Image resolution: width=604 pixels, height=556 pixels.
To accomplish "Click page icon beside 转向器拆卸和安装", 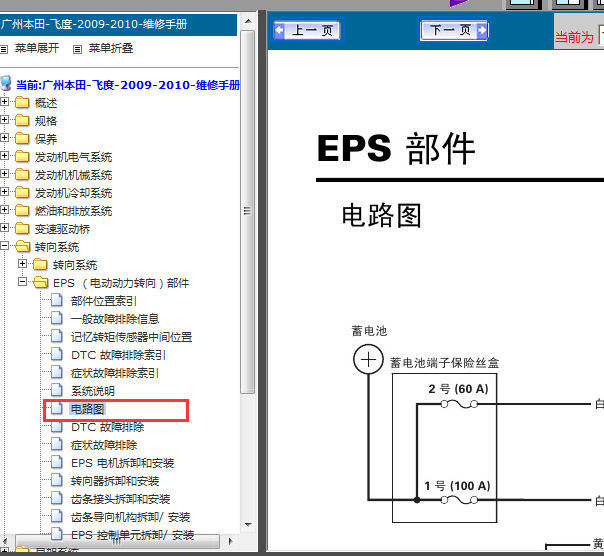I will click(57, 480).
